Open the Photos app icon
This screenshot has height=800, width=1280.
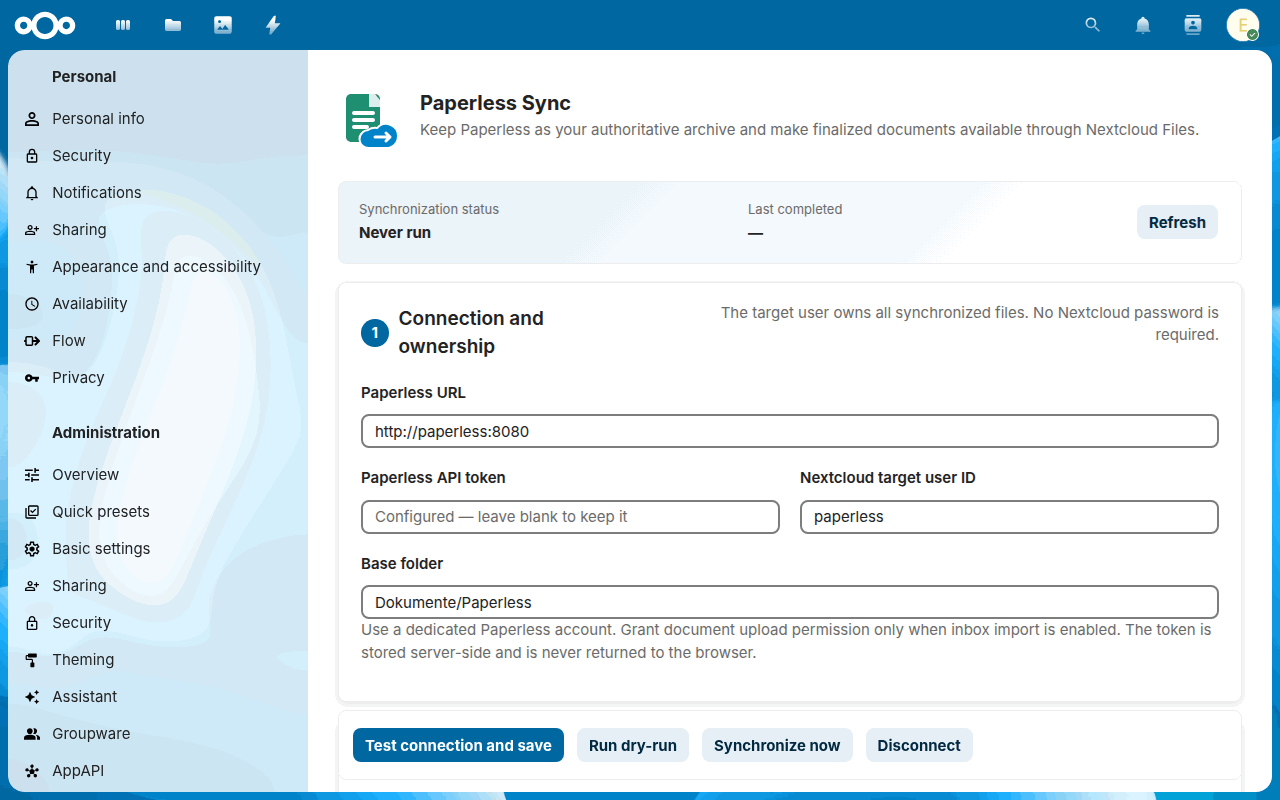coord(223,25)
